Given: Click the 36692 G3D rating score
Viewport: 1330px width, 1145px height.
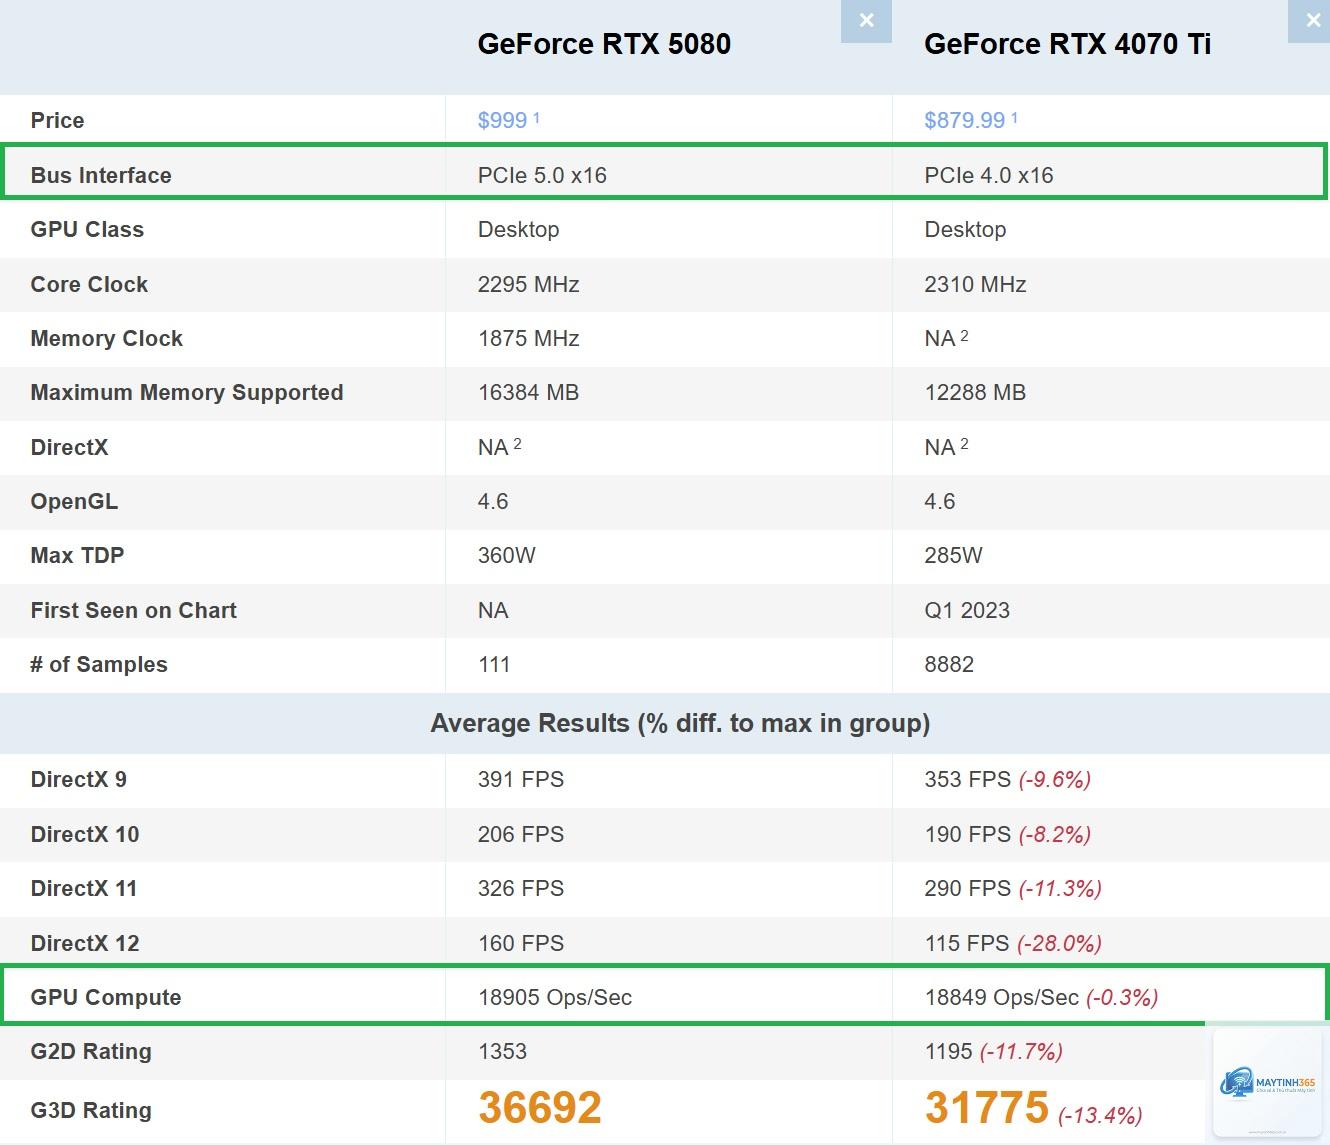Looking at the screenshot, I should point(540,1108).
